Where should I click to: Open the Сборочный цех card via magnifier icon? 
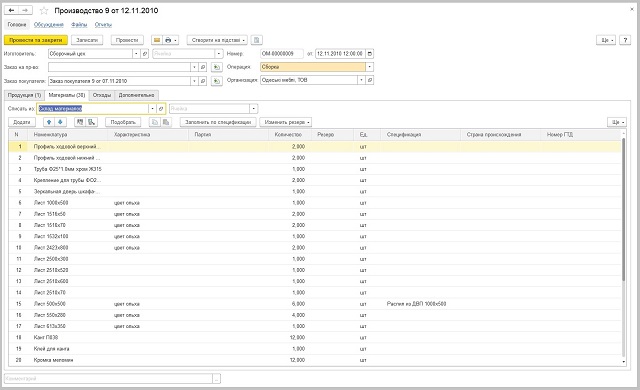144,53
